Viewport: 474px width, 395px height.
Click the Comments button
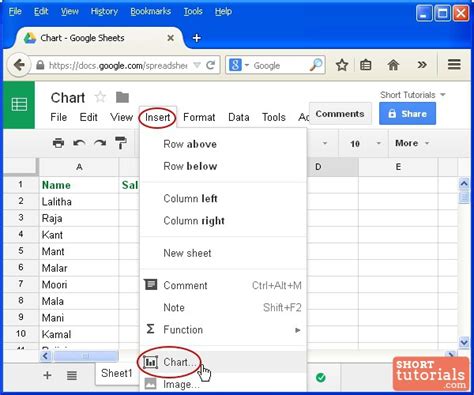(x=340, y=114)
